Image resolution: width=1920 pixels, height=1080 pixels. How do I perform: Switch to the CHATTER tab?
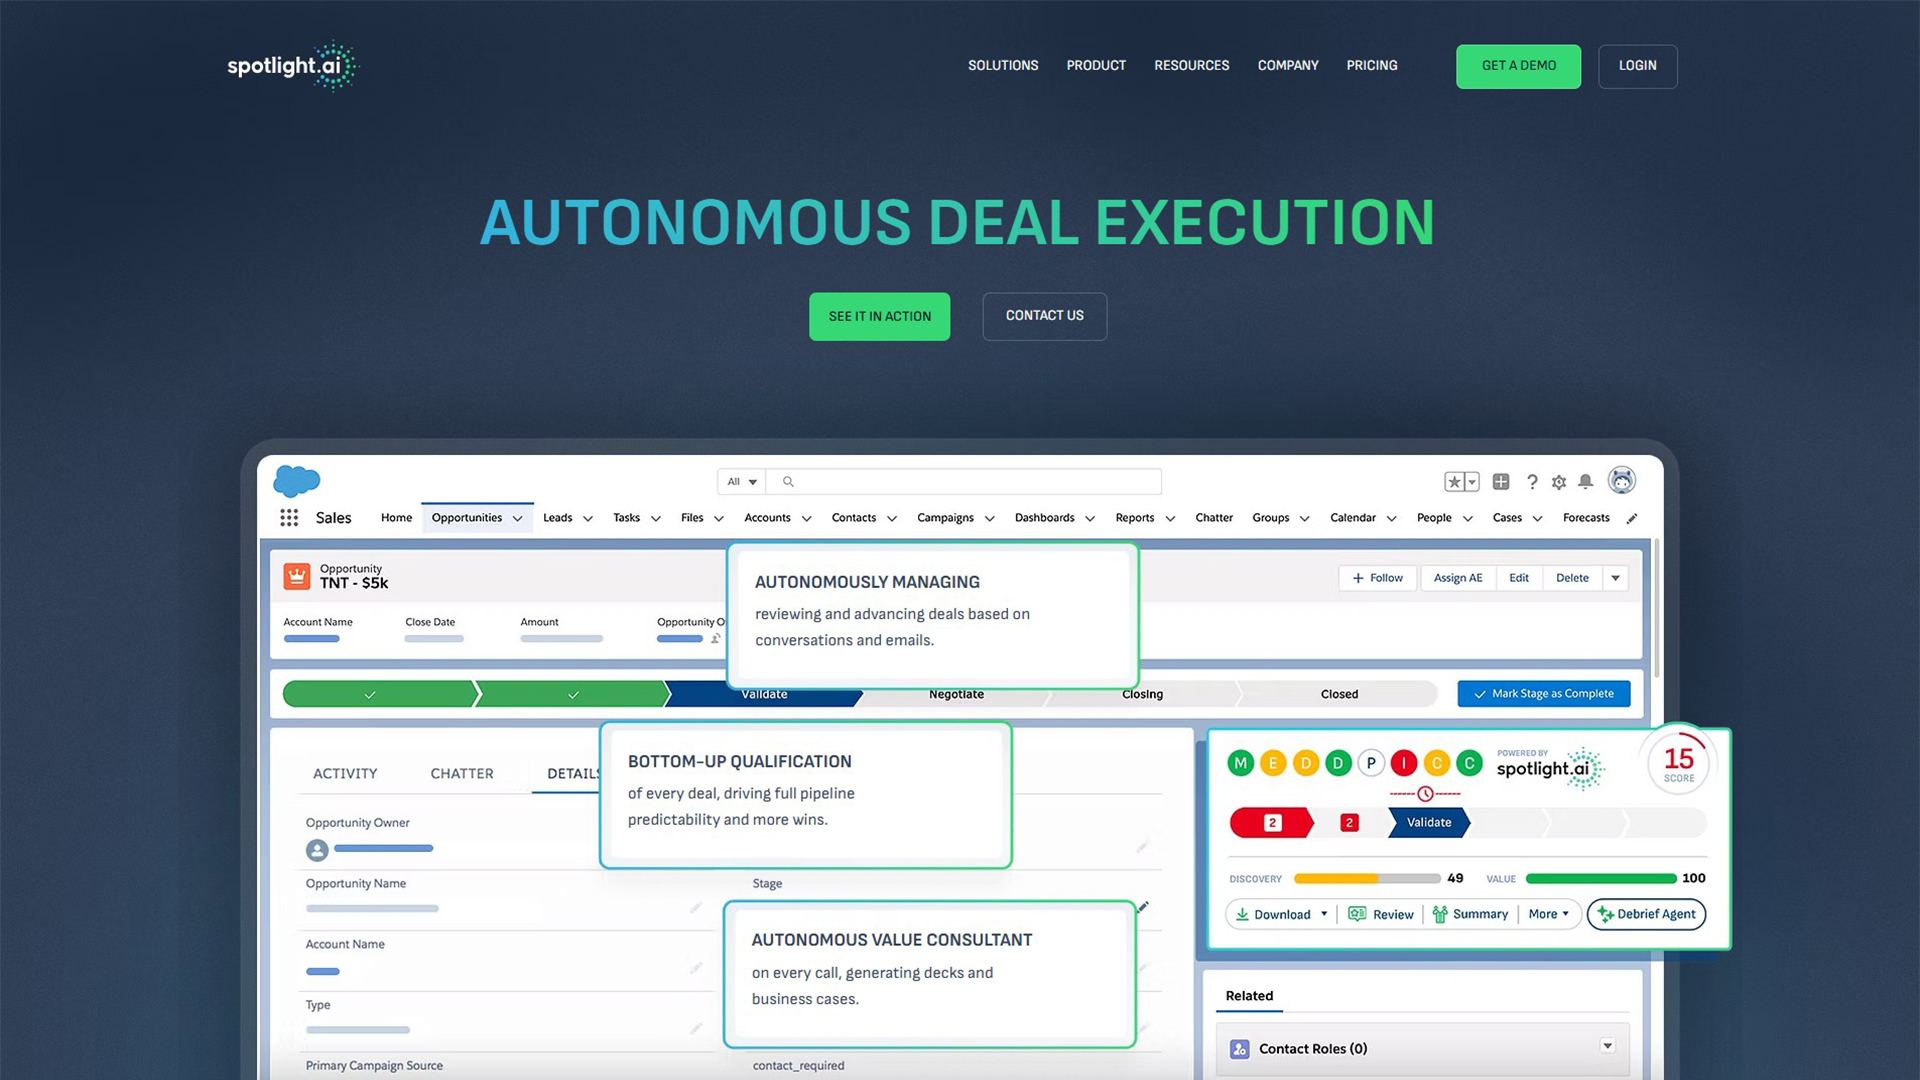[461, 773]
